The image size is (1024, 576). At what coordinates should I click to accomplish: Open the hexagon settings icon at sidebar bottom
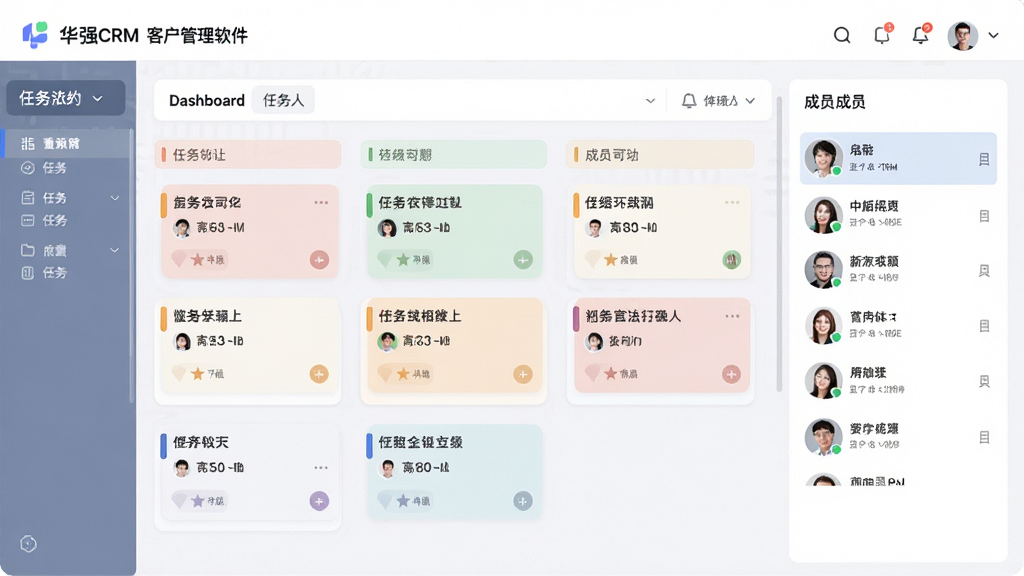click(x=28, y=543)
